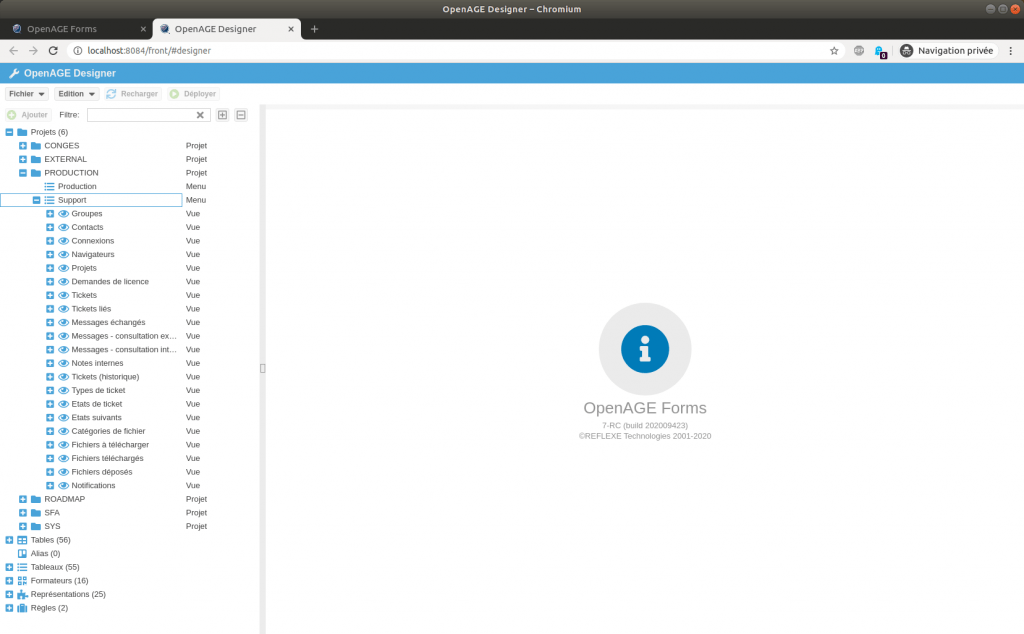Click the eye icon of the Navigateurs view
Viewport: 1024px width, 634px height.
point(63,255)
